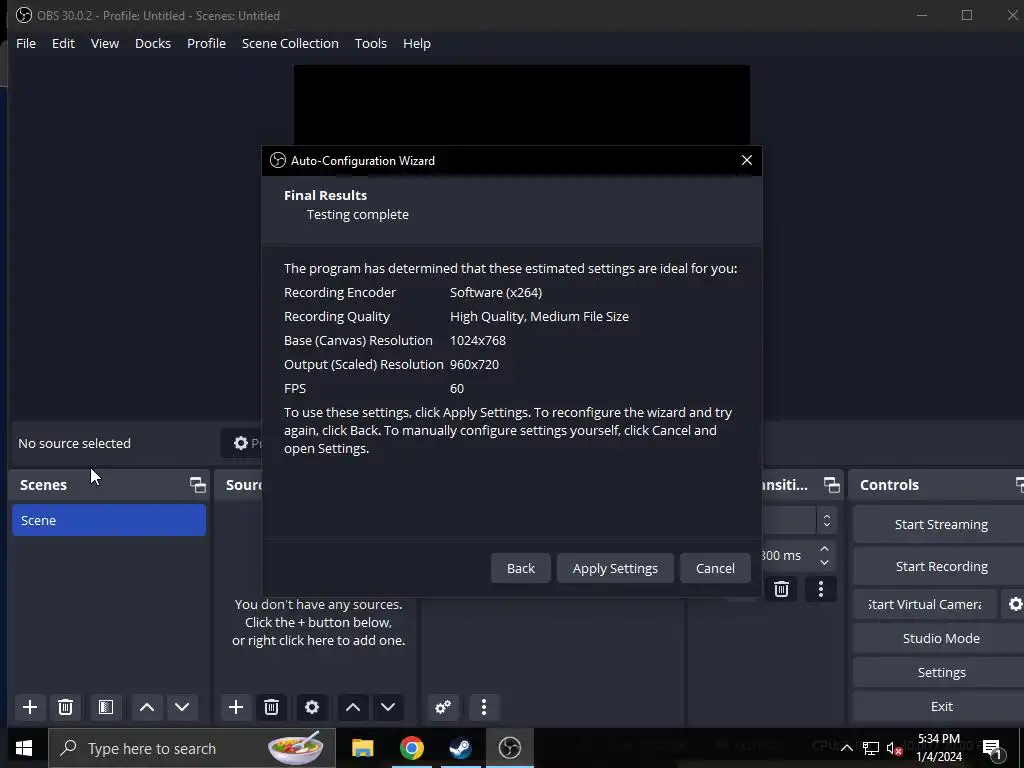Viewport: 1024px width, 768px height.
Task: Open the View menu
Action: click(x=104, y=43)
